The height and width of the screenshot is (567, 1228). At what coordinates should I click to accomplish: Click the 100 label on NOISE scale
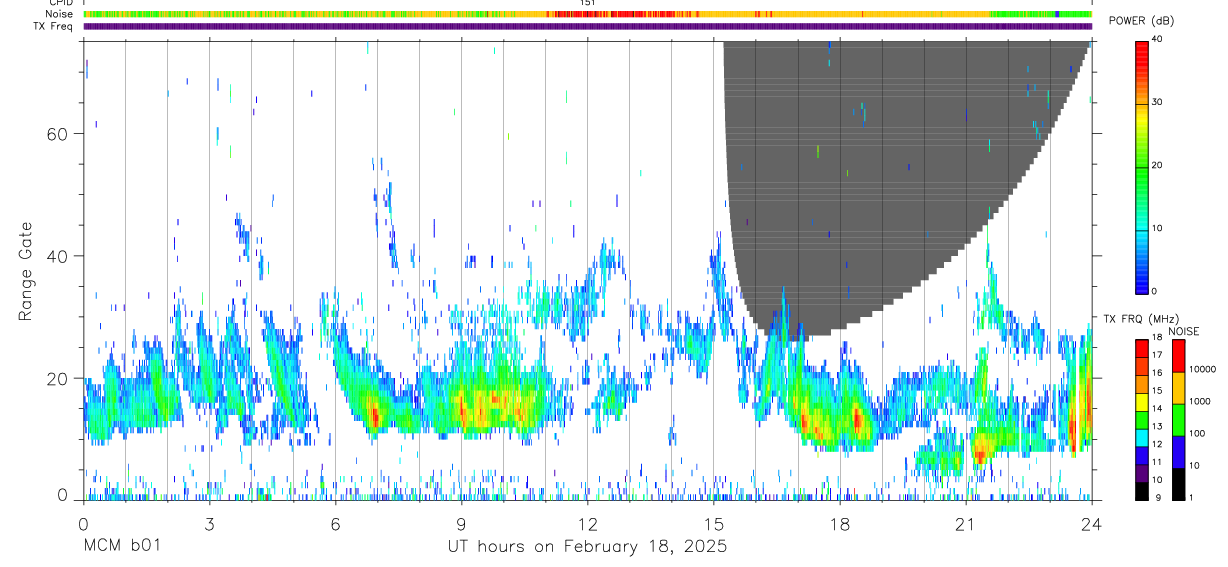1197,434
